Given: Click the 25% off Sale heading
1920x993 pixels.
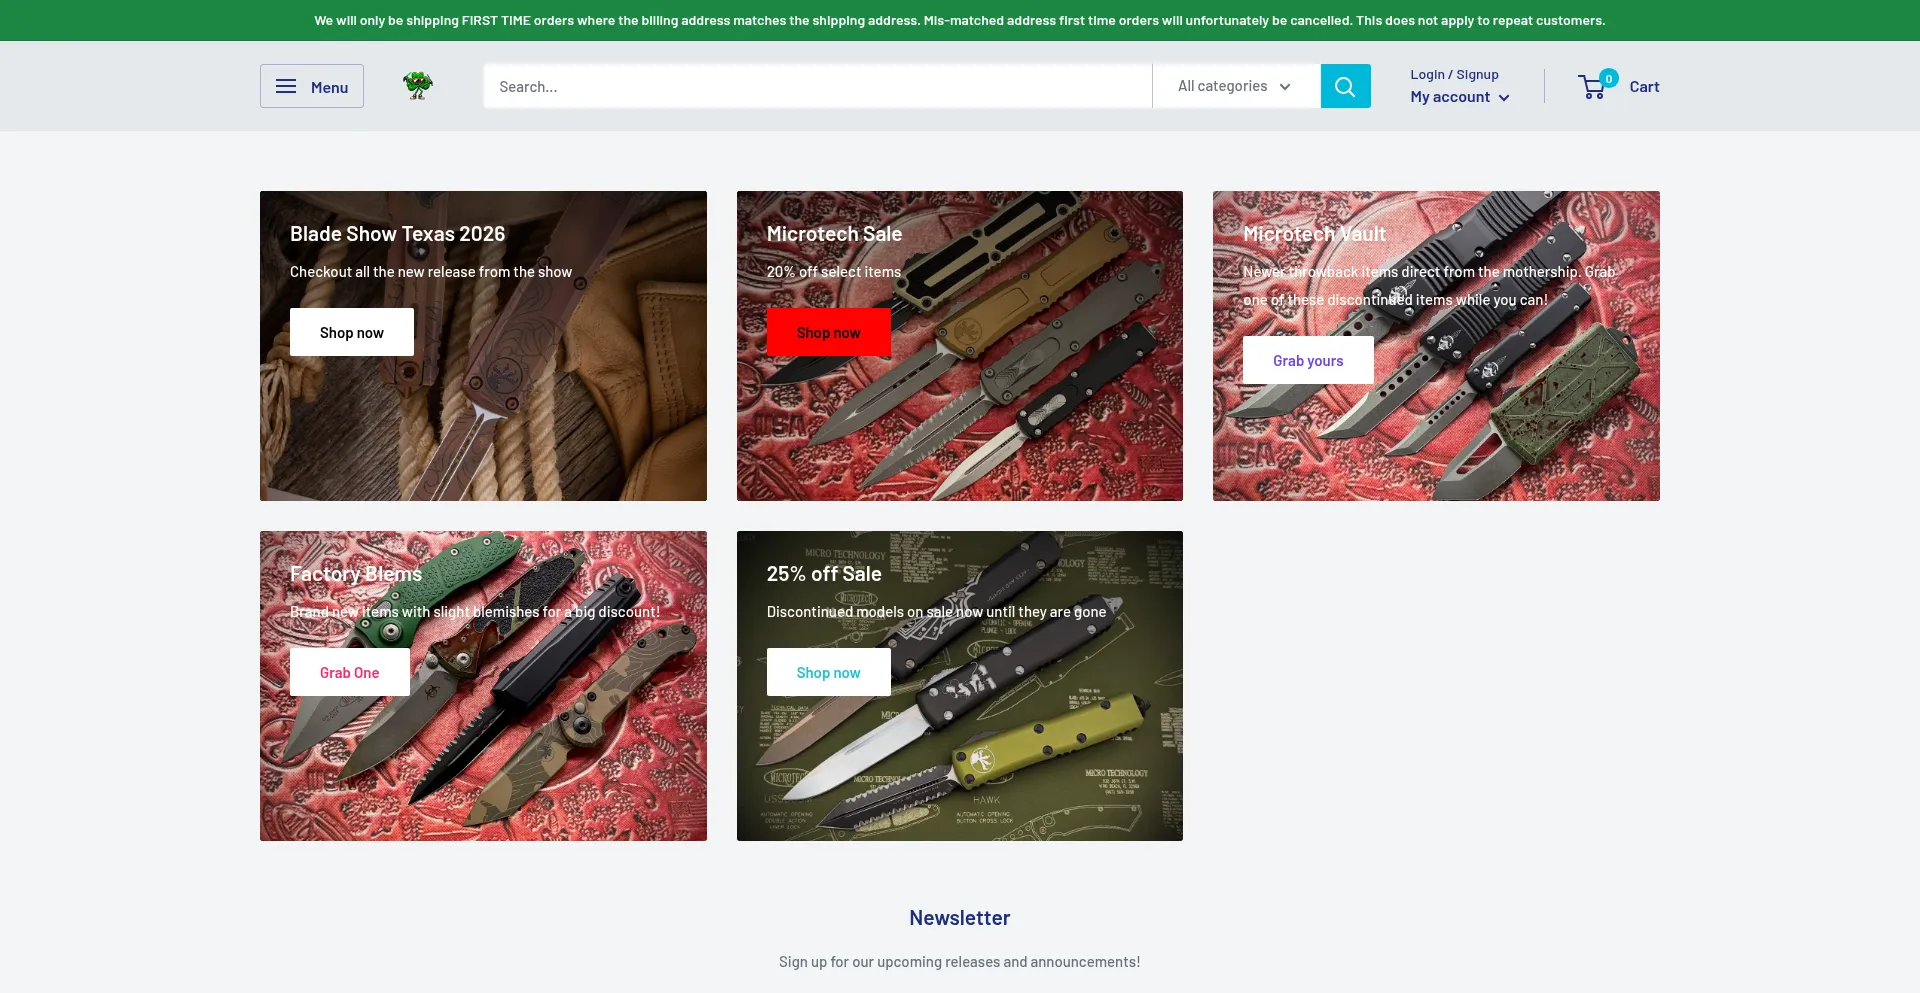Looking at the screenshot, I should point(824,574).
